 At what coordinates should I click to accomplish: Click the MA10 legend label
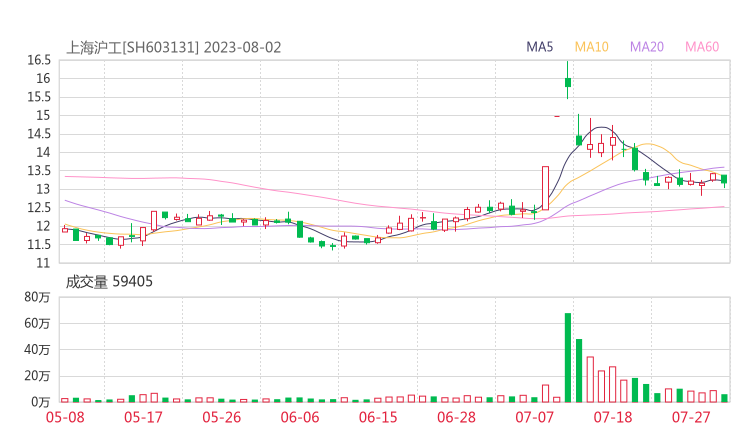(x=591, y=47)
